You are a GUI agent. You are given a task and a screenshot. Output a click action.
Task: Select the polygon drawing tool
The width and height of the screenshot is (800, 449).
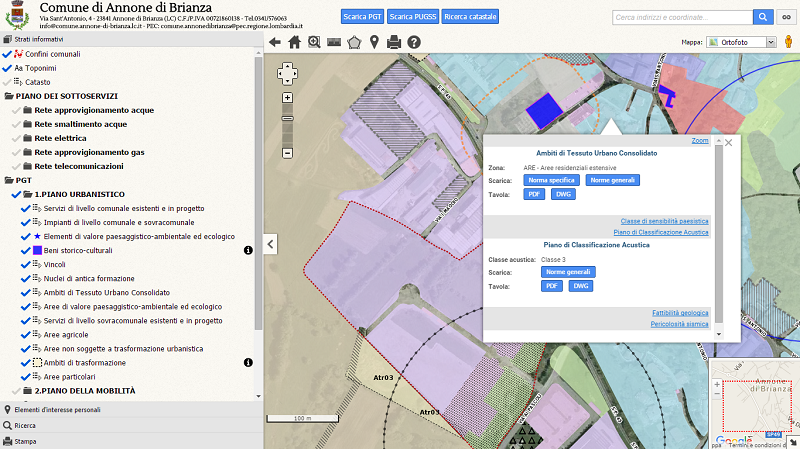(x=354, y=42)
